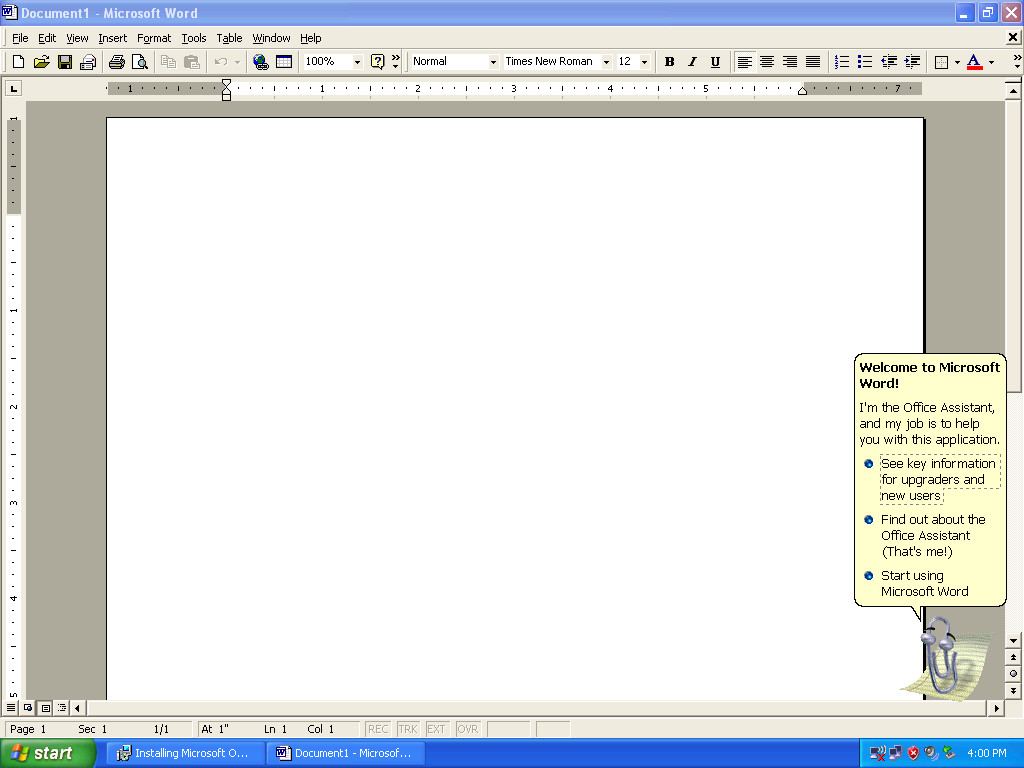Center align the text
This screenshot has height=768, width=1024.
click(767, 61)
